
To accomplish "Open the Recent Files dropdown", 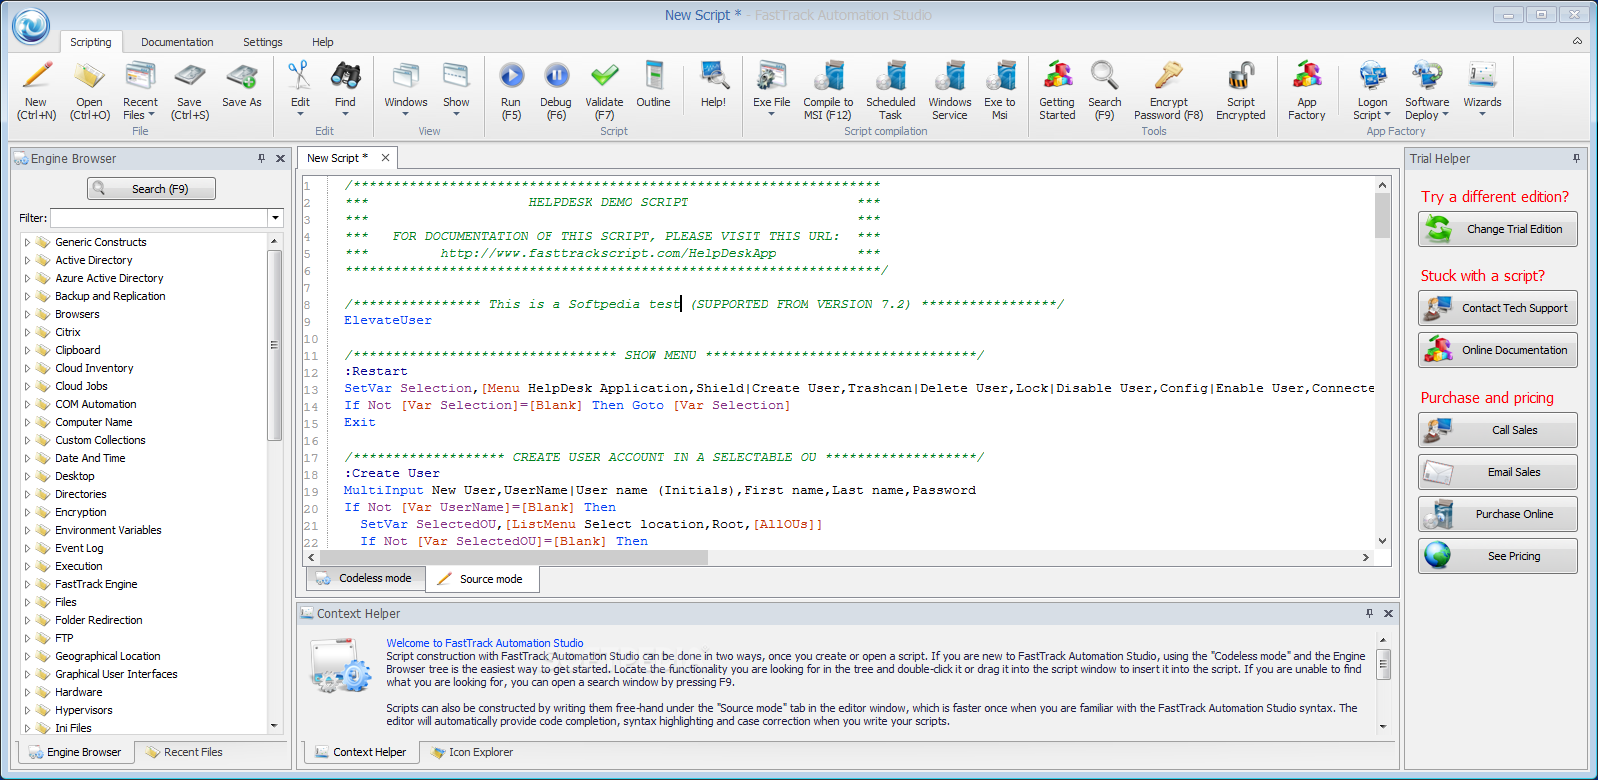I will pyautogui.click(x=140, y=90).
